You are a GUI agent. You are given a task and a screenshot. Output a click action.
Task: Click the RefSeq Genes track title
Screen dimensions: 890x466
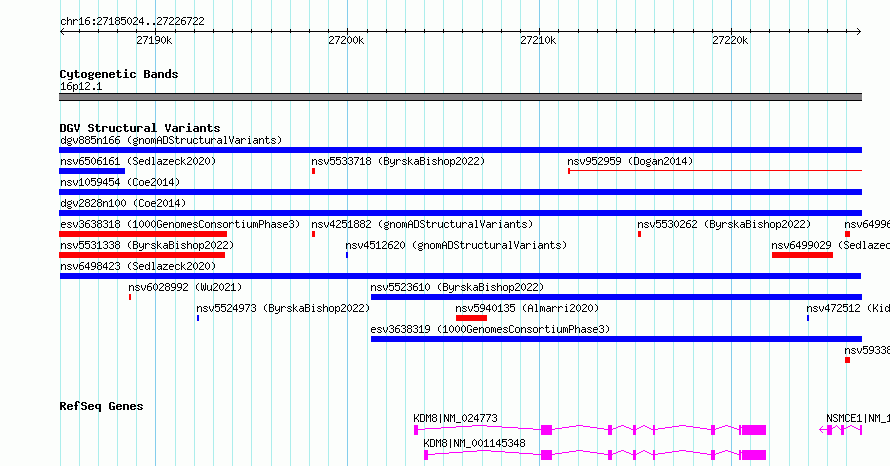coord(101,406)
